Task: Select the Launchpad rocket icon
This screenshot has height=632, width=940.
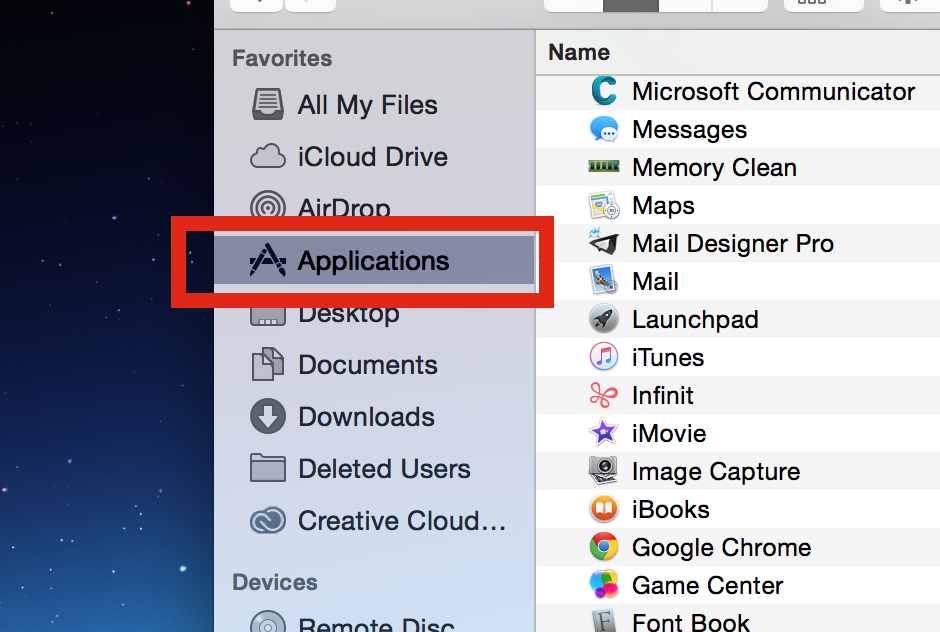Action: point(604,318)
